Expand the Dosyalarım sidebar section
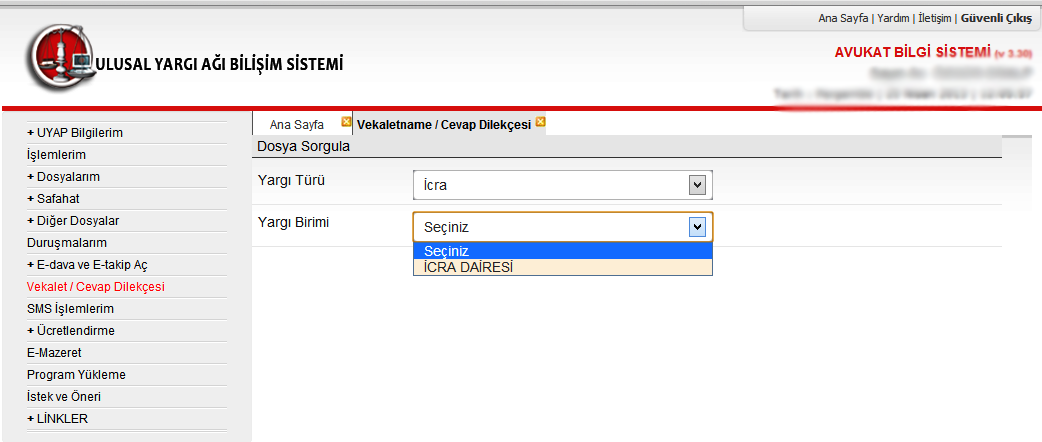This screenshot has width=1042, height=442. point(64,177)
